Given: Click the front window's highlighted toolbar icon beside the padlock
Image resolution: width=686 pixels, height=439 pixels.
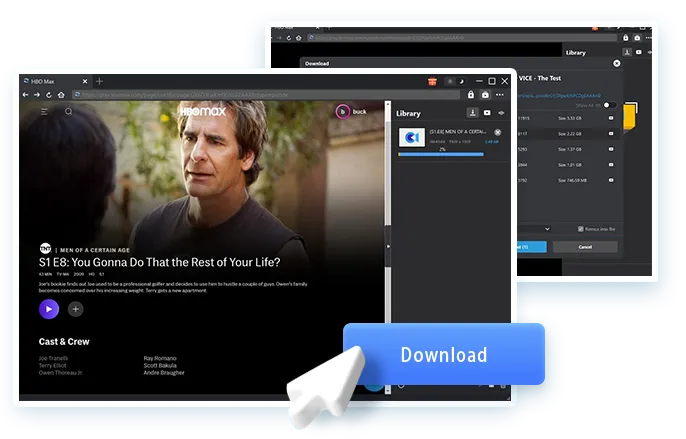Looking at the screenshot, I should coord(485,95).
